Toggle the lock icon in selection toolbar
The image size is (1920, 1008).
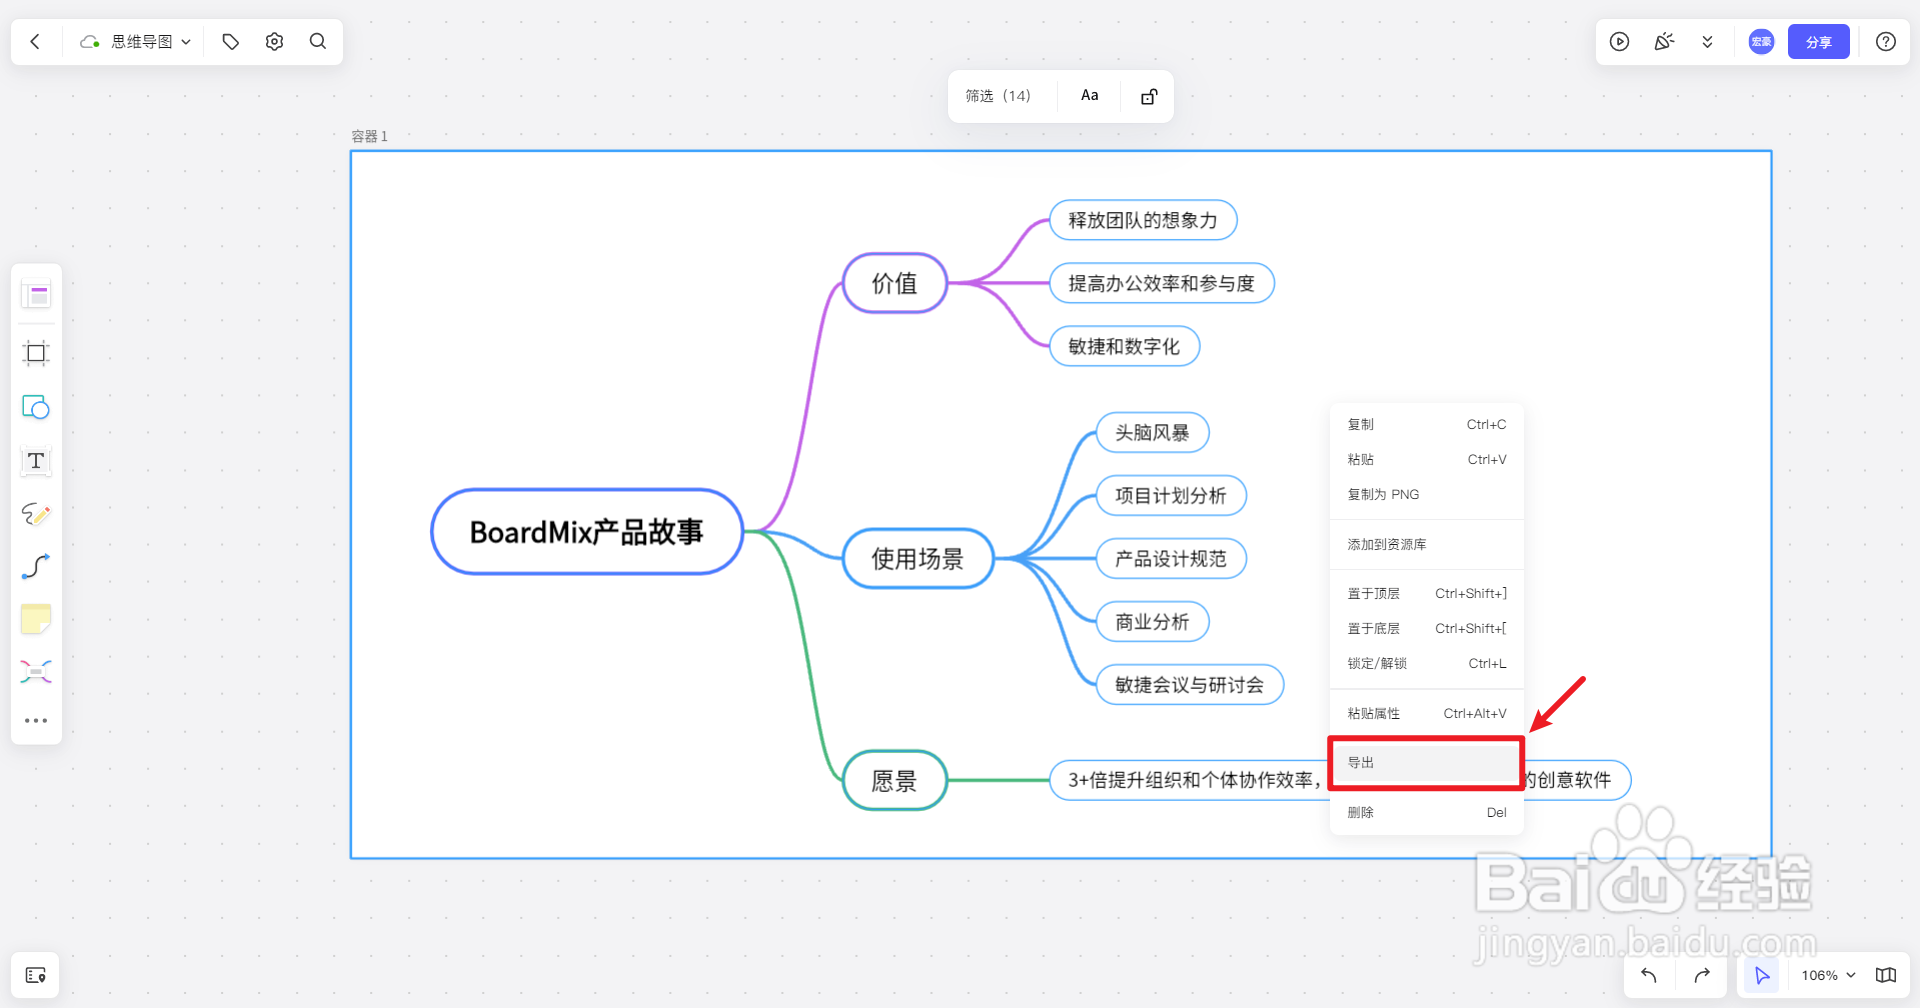tap(1149, 96)
